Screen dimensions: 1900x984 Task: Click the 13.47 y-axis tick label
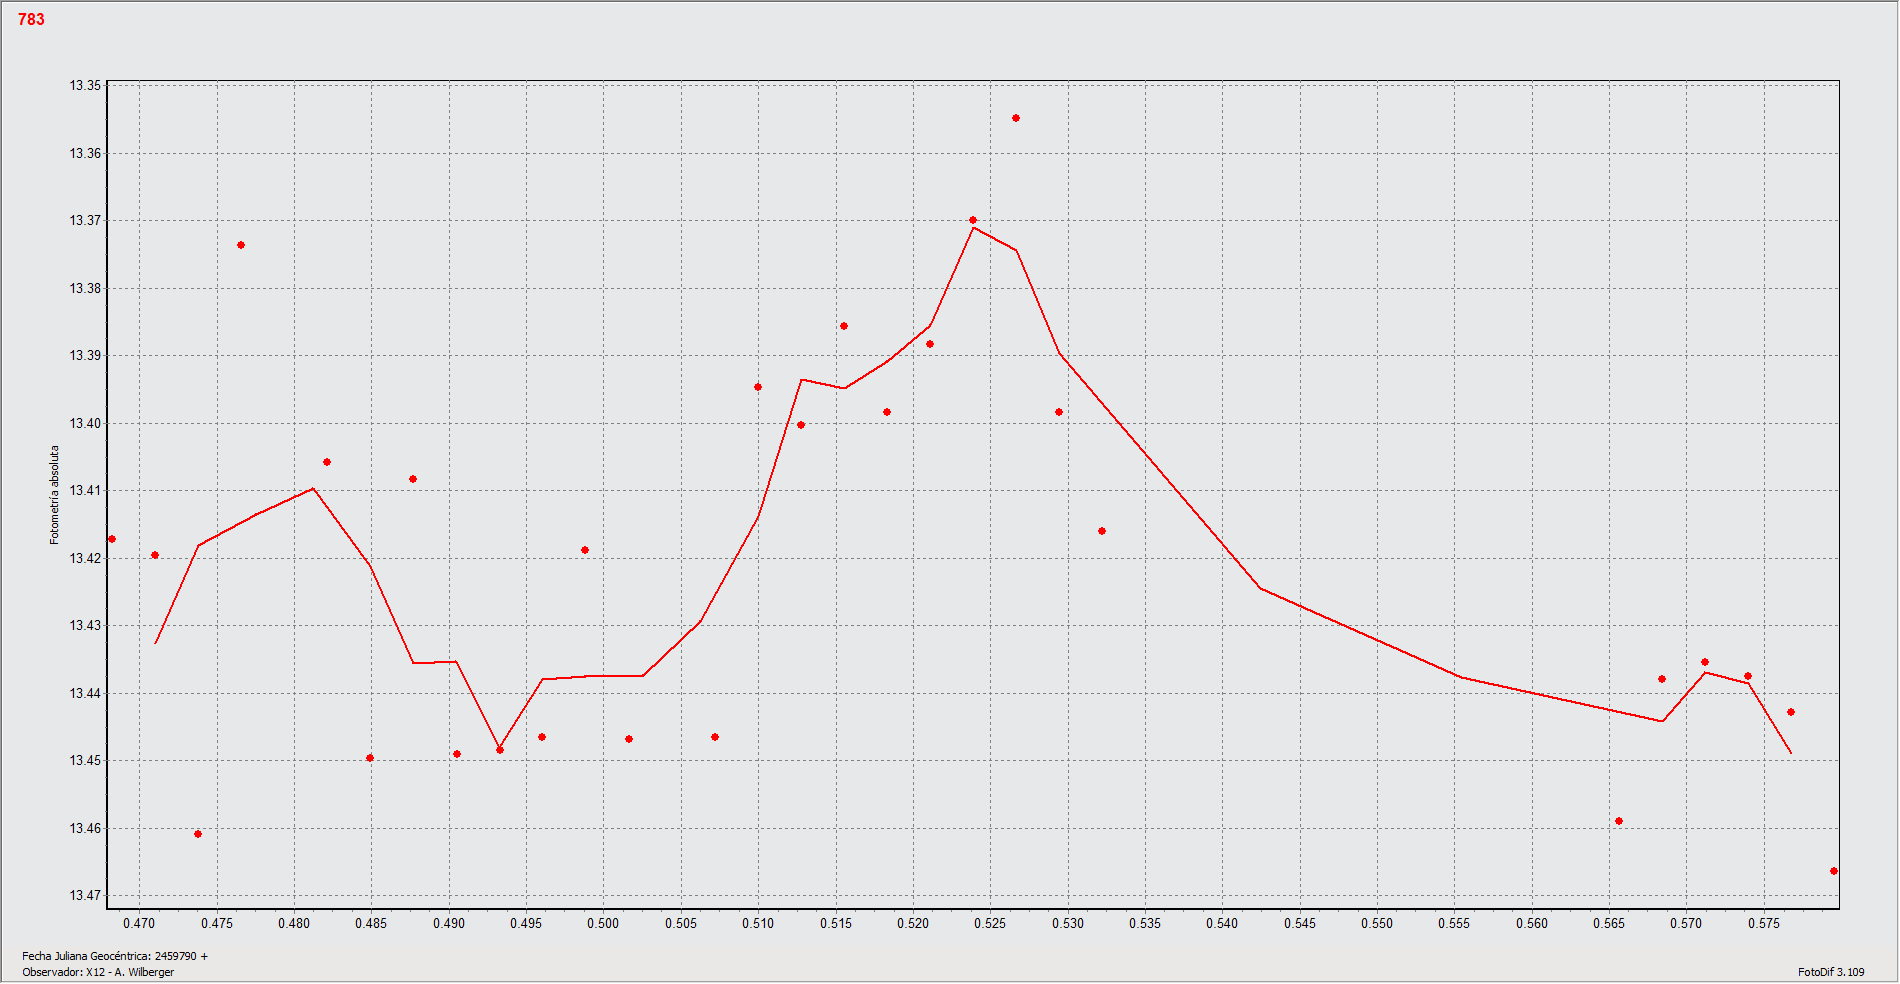click(85, 895)
